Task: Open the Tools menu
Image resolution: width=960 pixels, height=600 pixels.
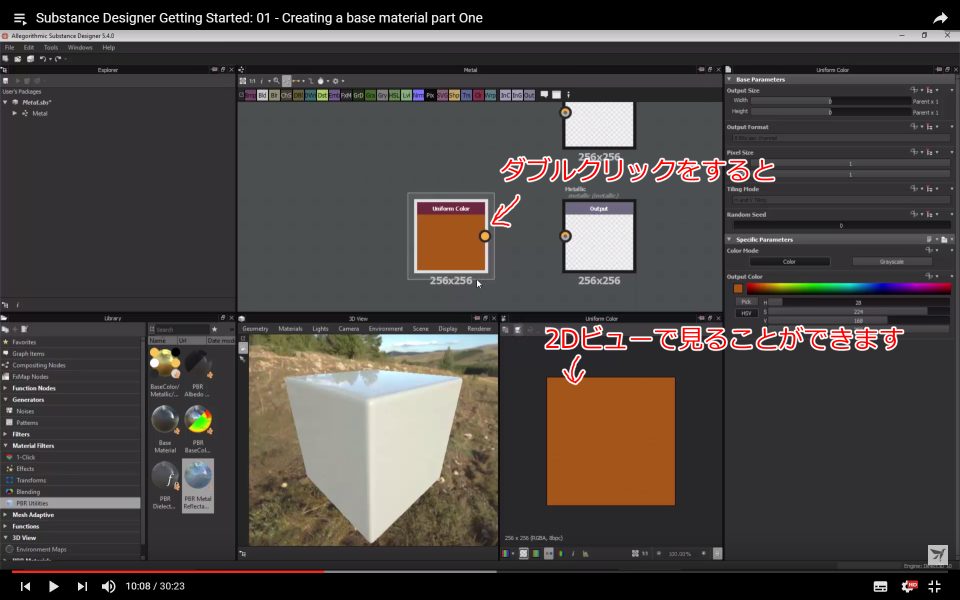Action: [x=51, y=47]
